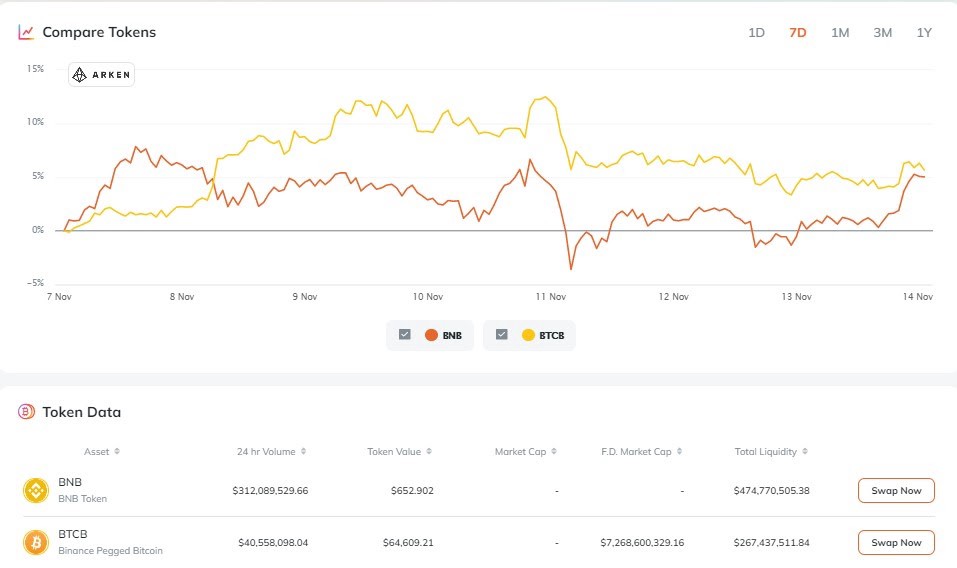Sort the table by Asset
Viewport: 957px width, 568px height.
coord(101,451)
